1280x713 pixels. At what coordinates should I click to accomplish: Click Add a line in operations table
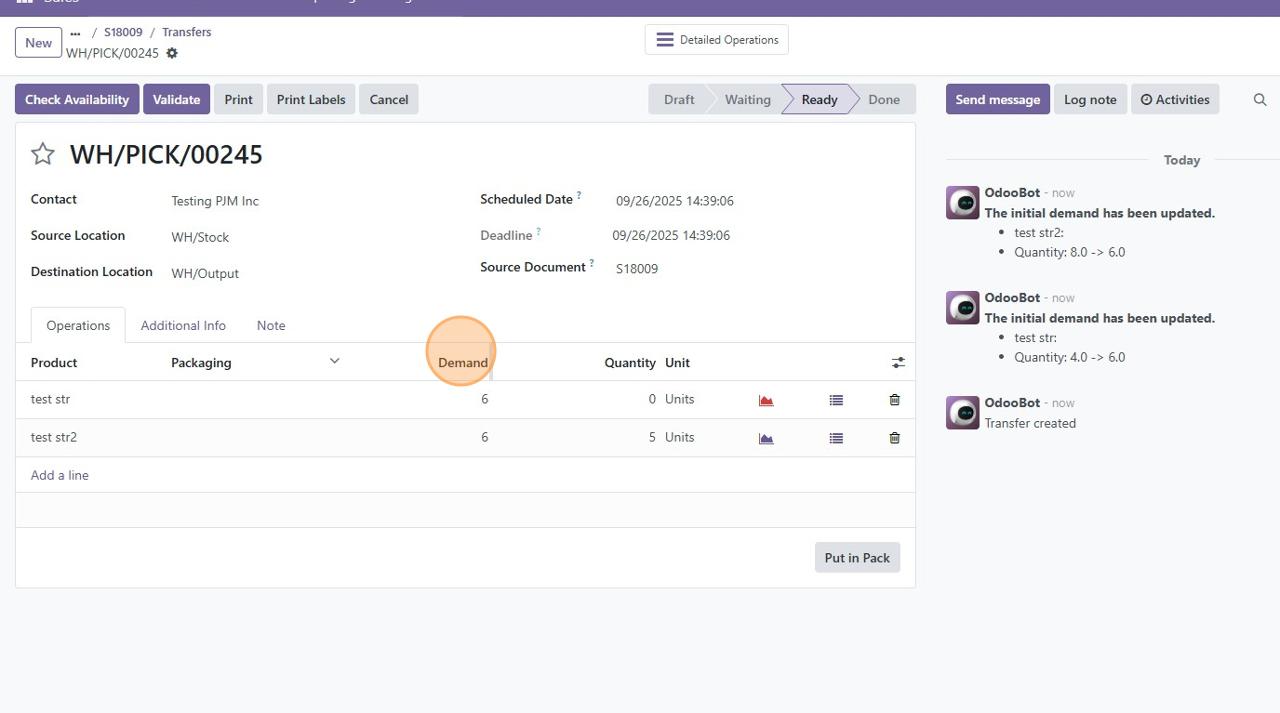pyautogui.click(x=60, y=476)
